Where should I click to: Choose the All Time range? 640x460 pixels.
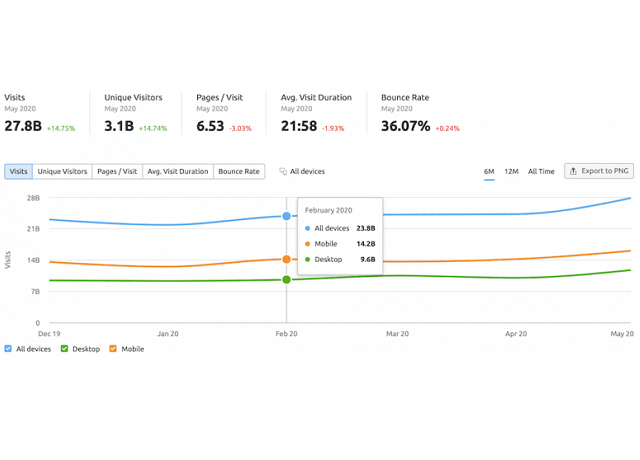tap(541, 172)
